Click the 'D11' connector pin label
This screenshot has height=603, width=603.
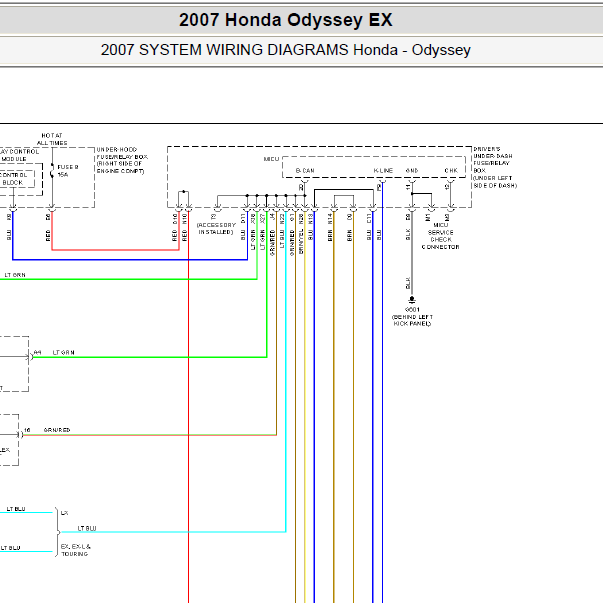tap(243, 219)
